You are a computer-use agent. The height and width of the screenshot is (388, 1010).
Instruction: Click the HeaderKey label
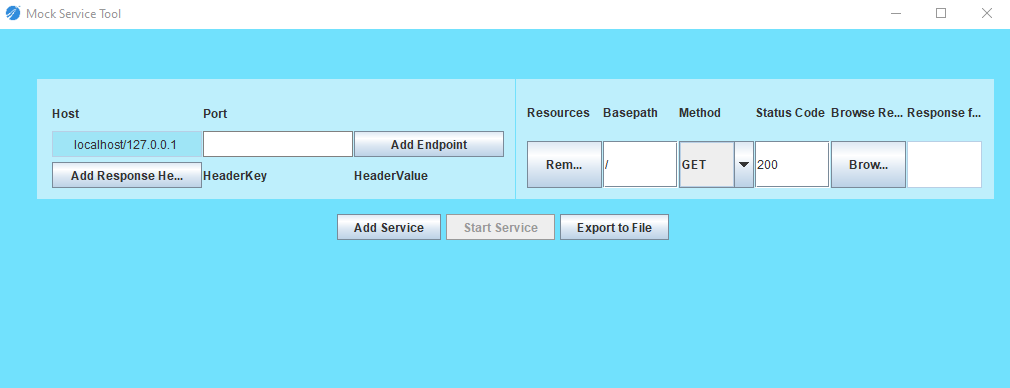point(235,176)
